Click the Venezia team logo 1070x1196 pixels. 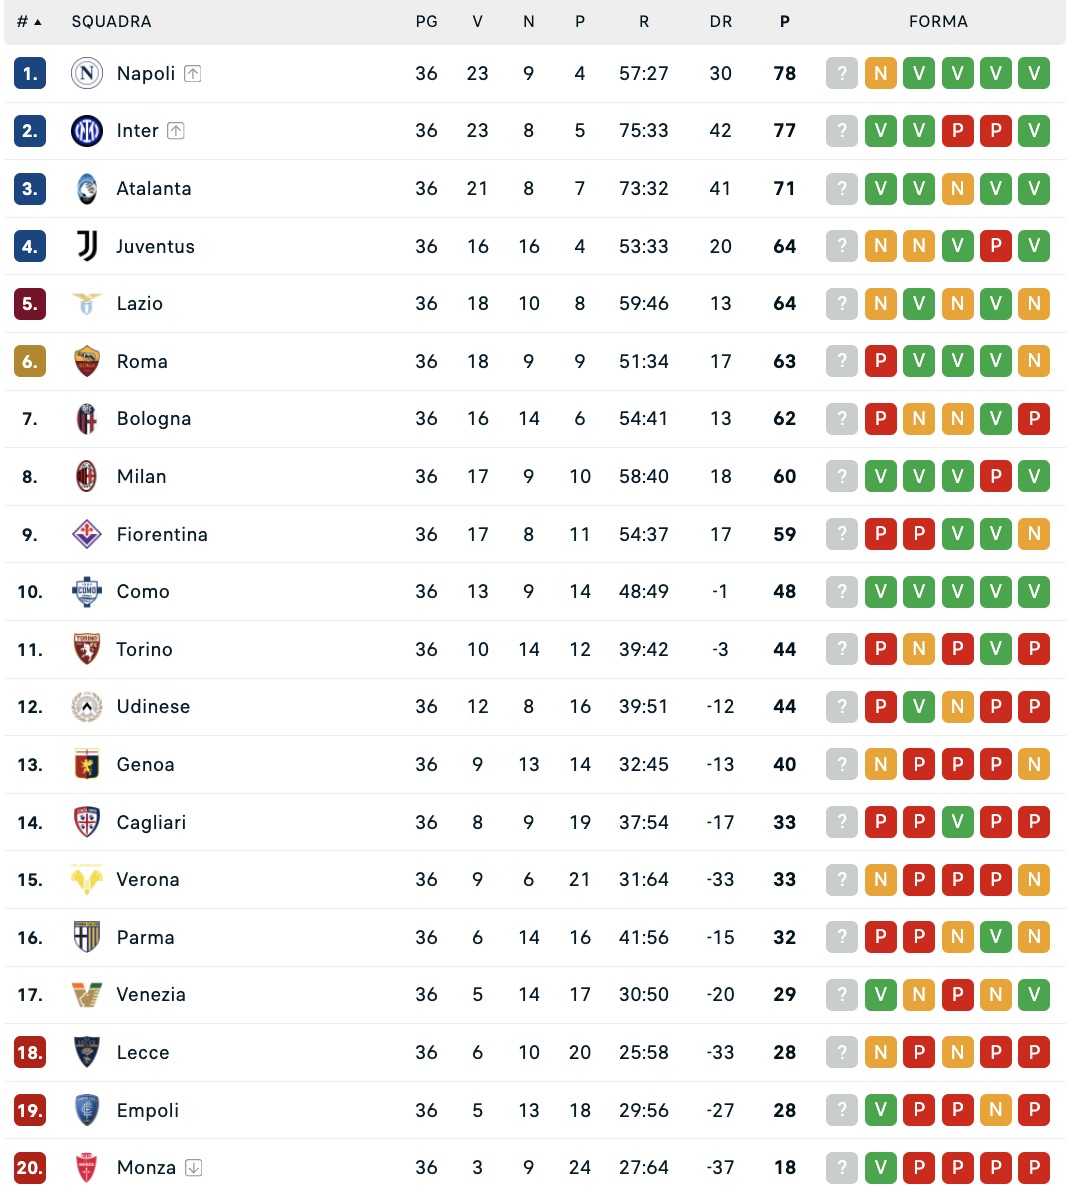coord(87,995)
